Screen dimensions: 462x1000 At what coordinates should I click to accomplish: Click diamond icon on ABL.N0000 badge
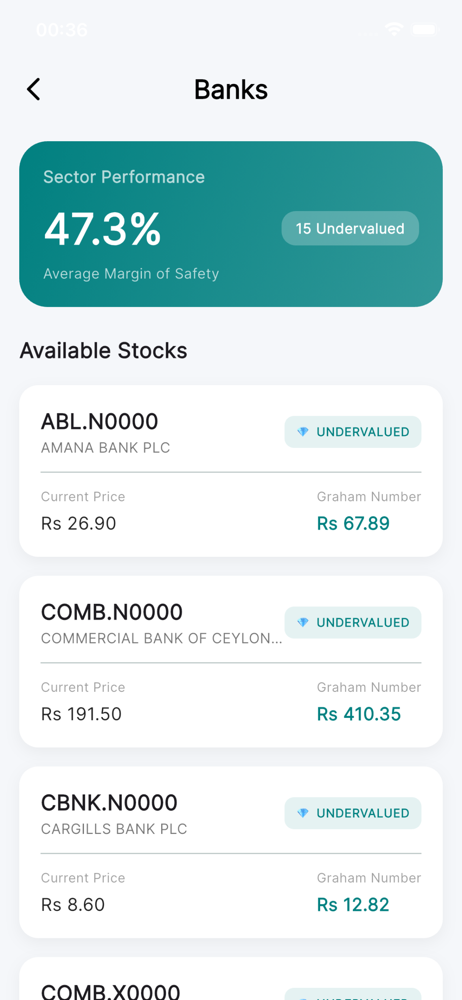click(303, 432)
